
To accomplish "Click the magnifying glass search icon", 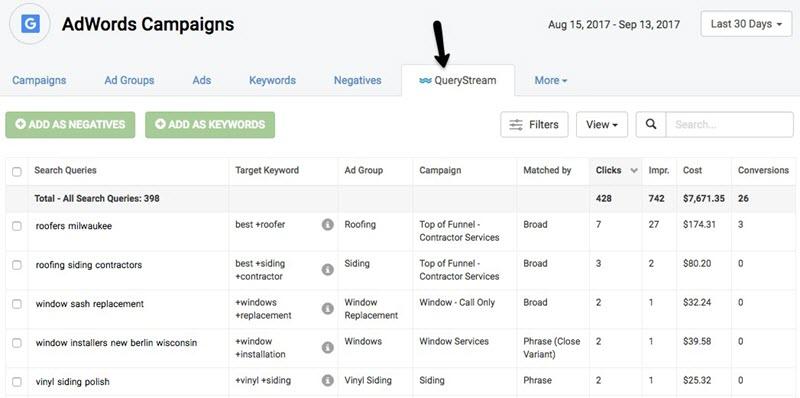I will (651, 125).
